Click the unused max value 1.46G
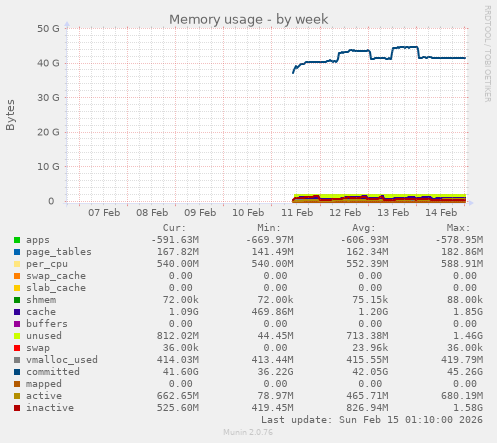Screen dimensions: 497x443 click(x=468, y=336)
